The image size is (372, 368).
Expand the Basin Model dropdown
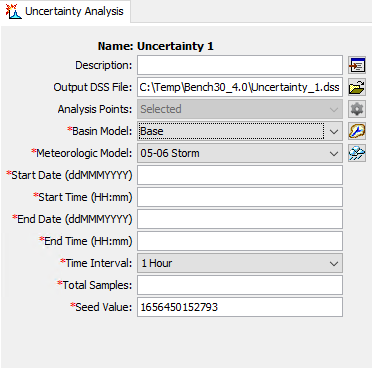point(334,131)
